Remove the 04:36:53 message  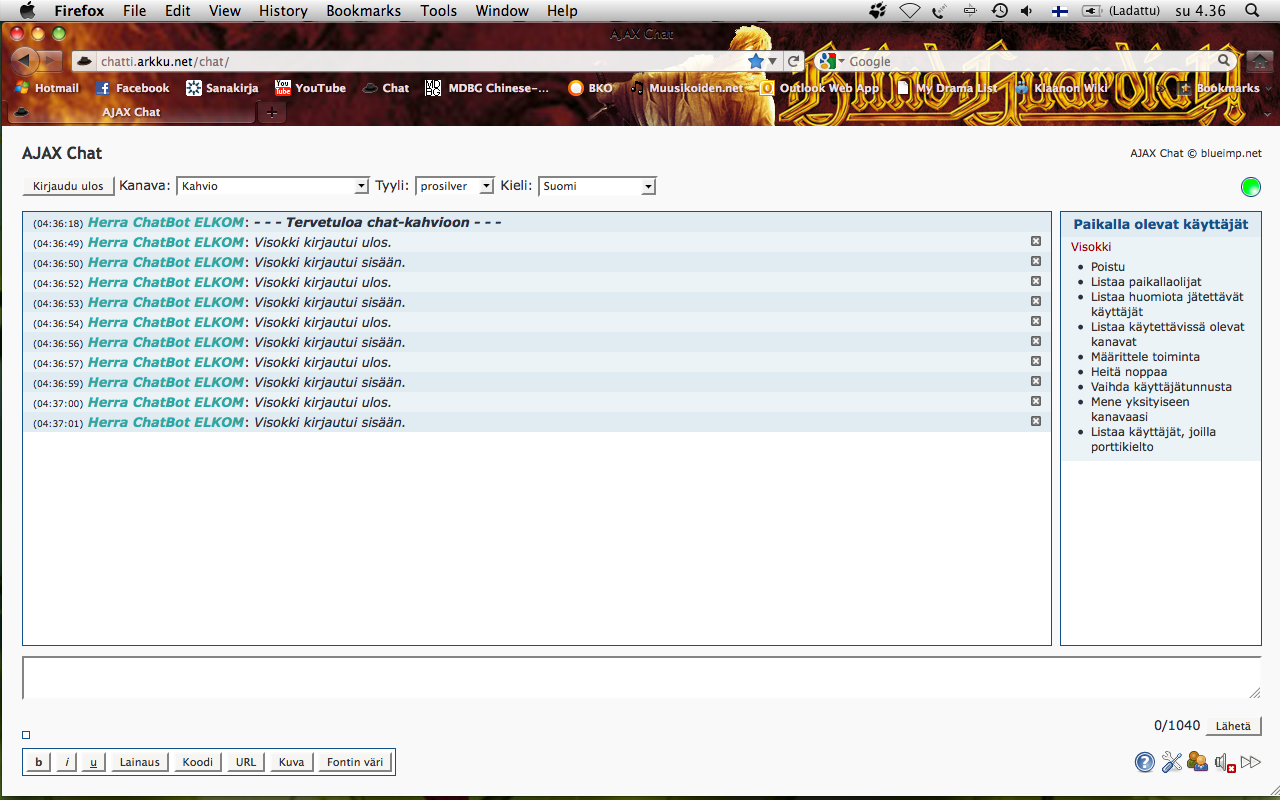pos(1036,301)
